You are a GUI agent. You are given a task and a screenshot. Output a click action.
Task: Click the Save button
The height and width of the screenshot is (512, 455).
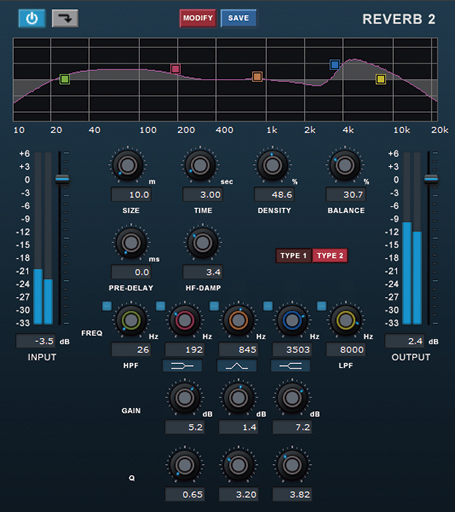[x=238, y=18]
